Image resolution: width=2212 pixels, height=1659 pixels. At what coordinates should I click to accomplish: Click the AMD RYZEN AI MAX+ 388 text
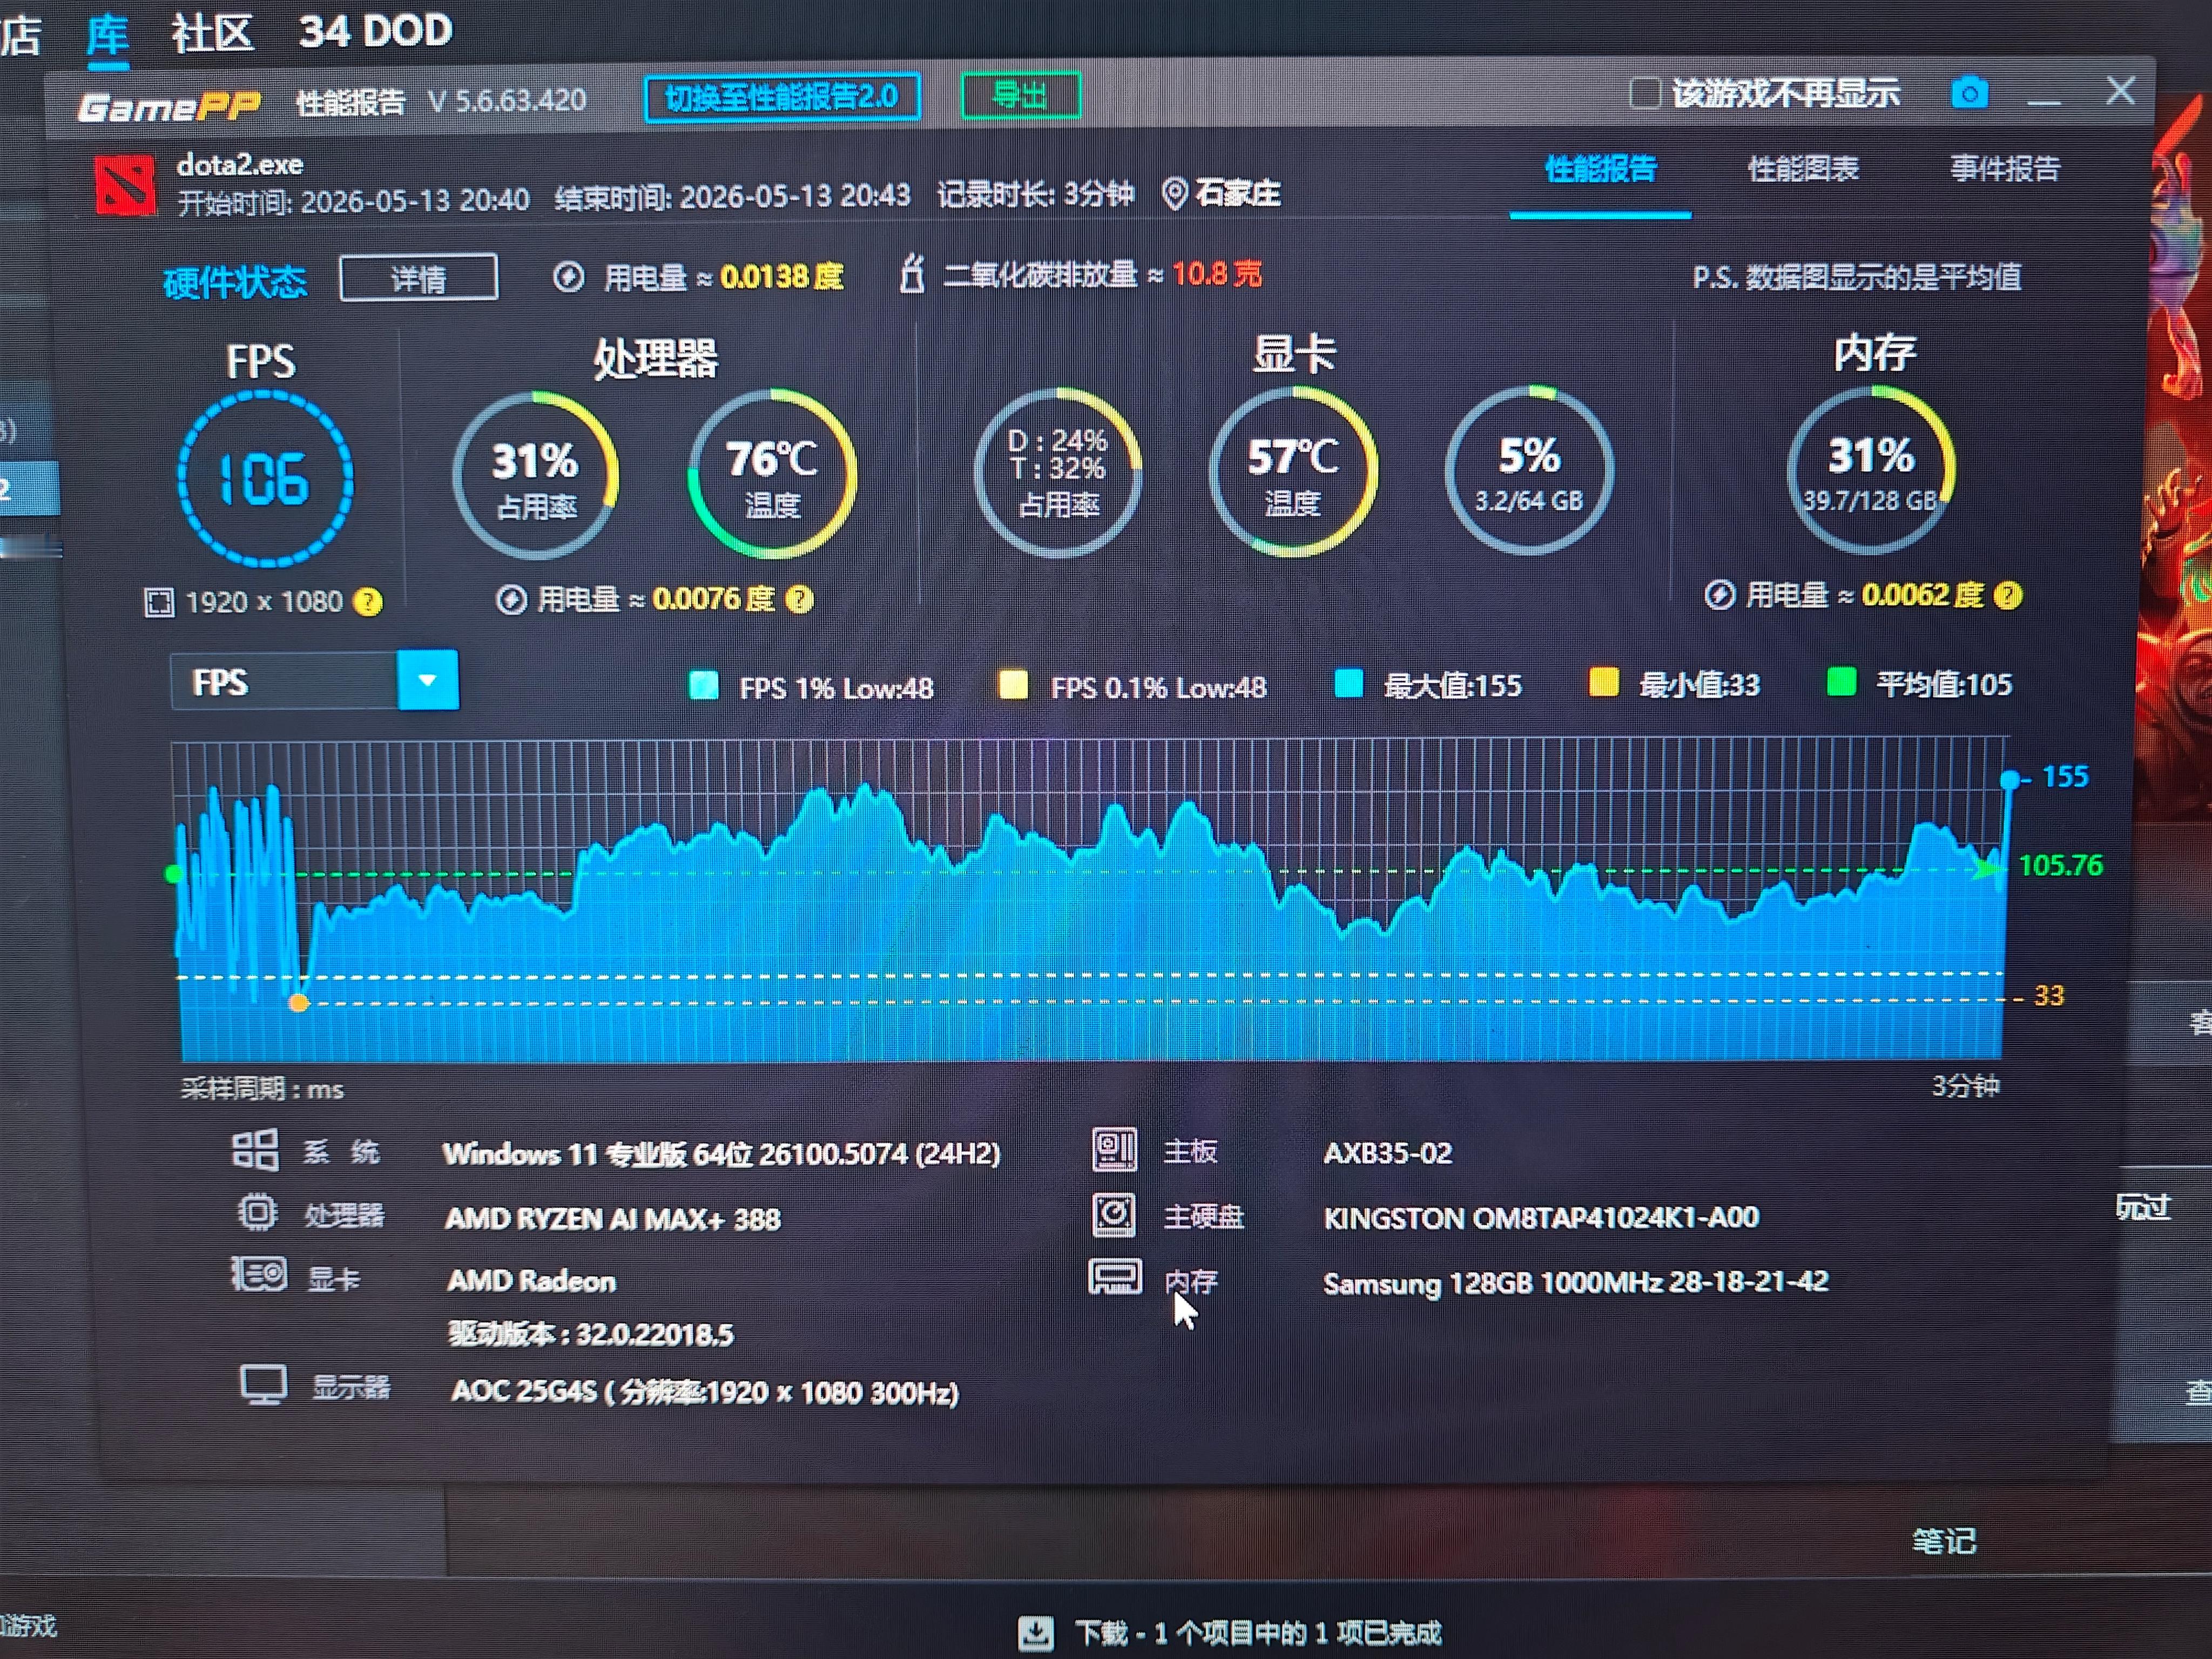coord(613,1219)
